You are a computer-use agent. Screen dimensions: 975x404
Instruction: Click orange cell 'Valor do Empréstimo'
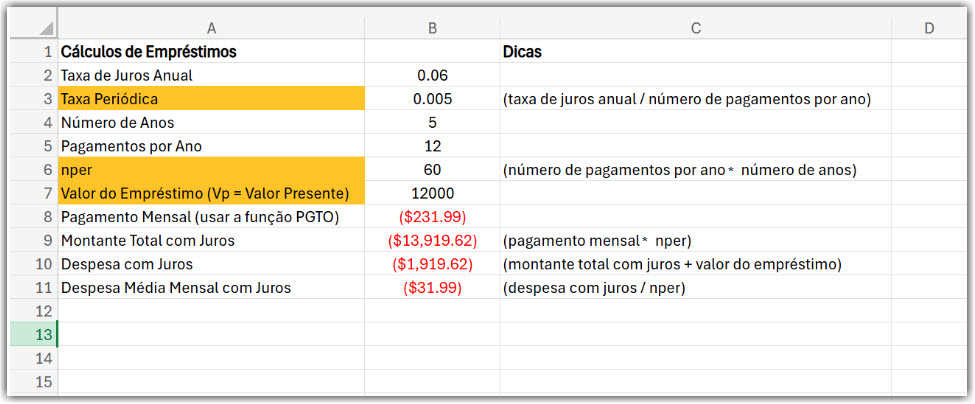point(211,193)
